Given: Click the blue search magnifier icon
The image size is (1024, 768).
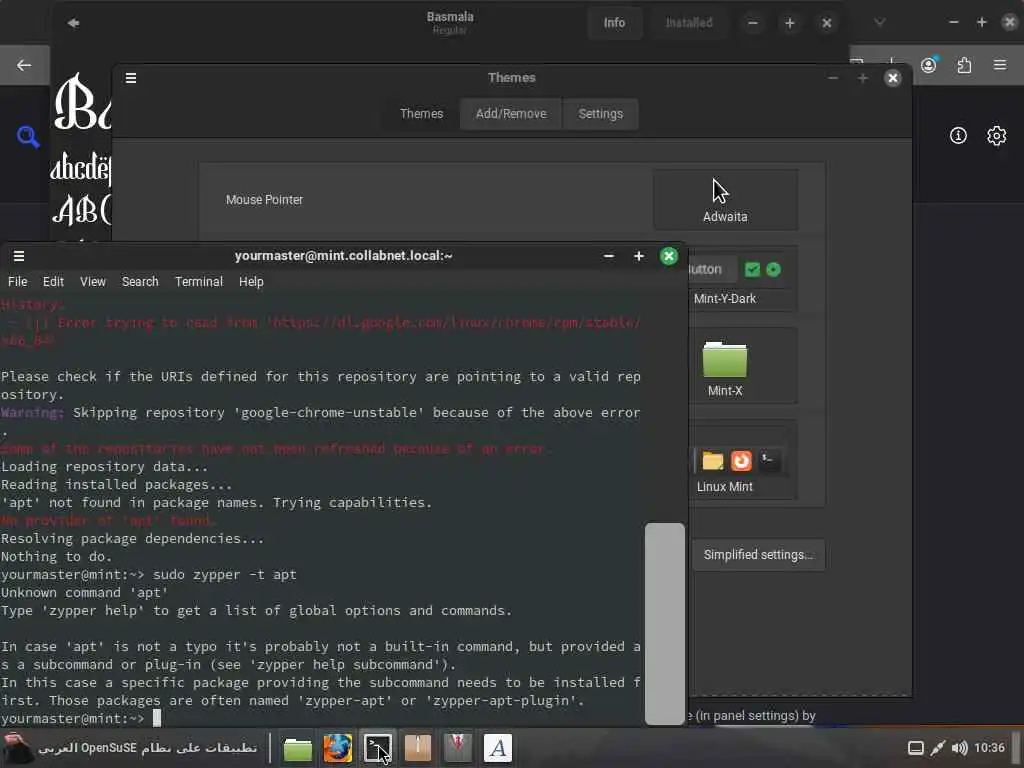Looking at the screenshot, I should point(28,136).
